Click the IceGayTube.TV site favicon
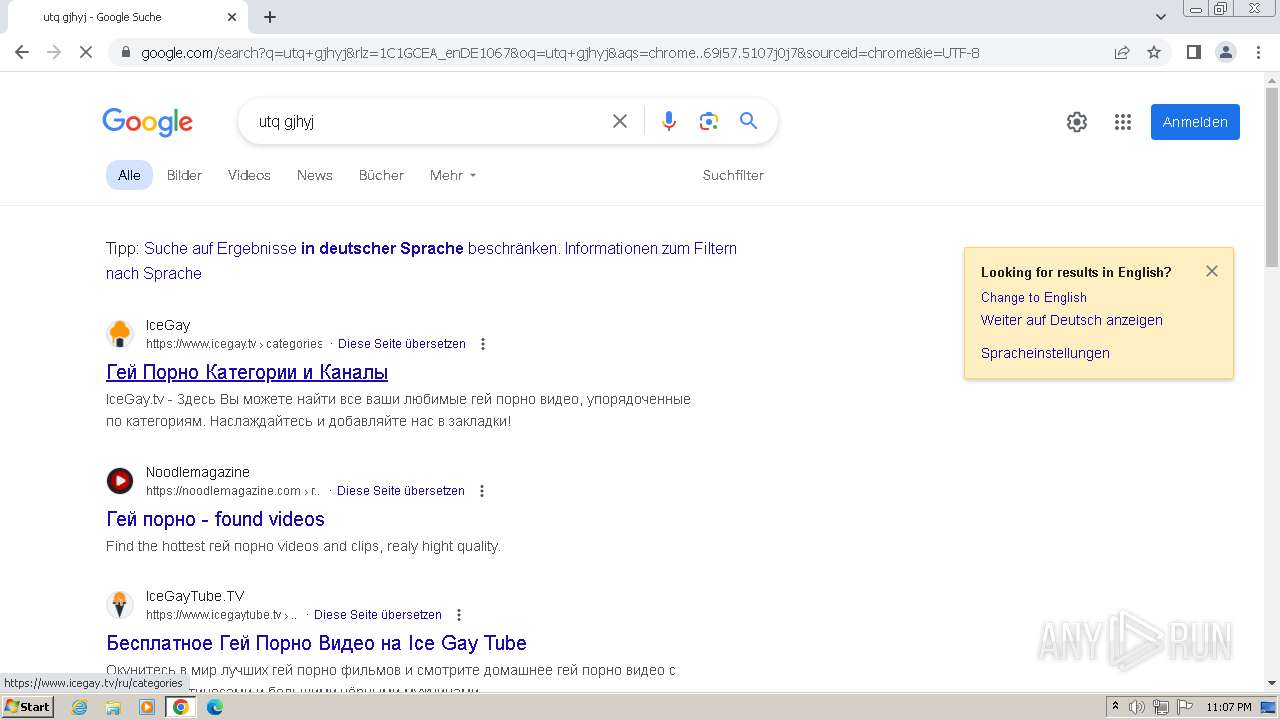The height and width of the screenshot is (720, 1280). 120,605
